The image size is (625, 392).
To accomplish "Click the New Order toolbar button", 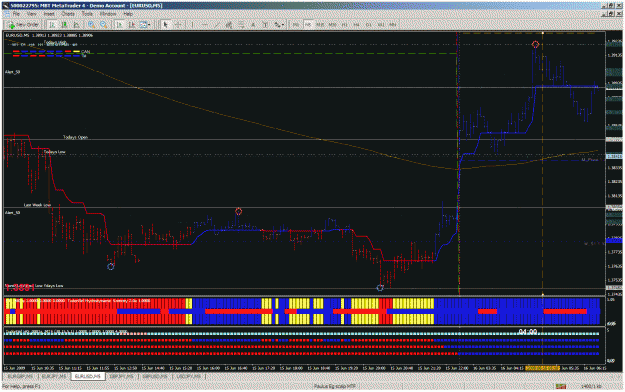I will 24,25.
